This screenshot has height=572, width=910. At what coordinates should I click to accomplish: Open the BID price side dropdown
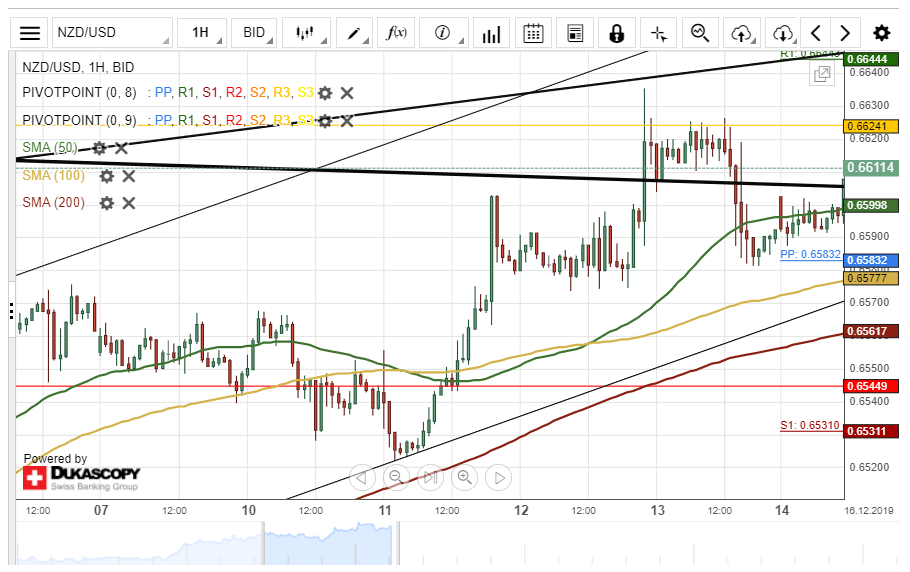pyautogui.click(x=254, y=32)
